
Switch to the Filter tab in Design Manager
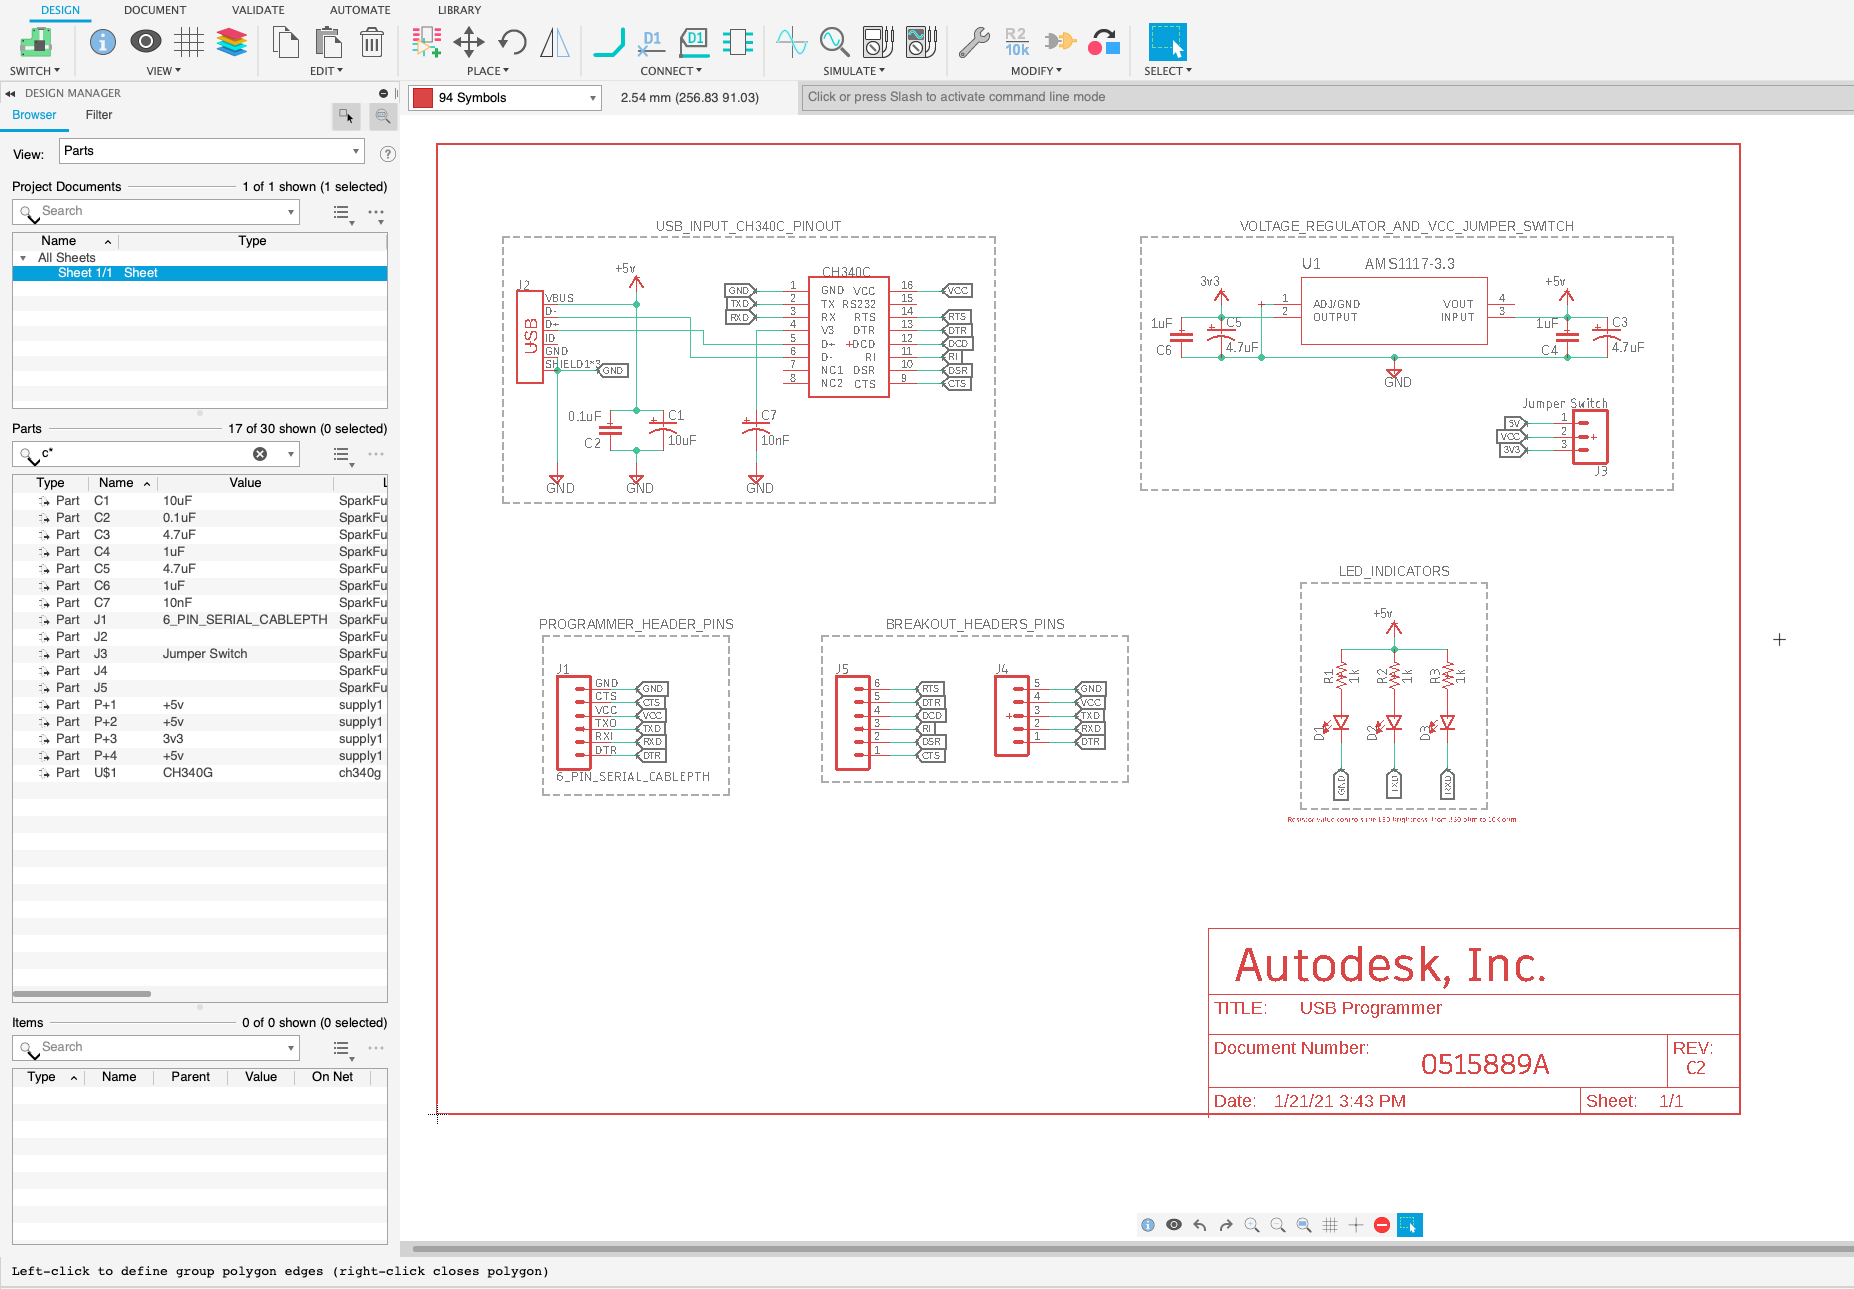tap(98, 115)
